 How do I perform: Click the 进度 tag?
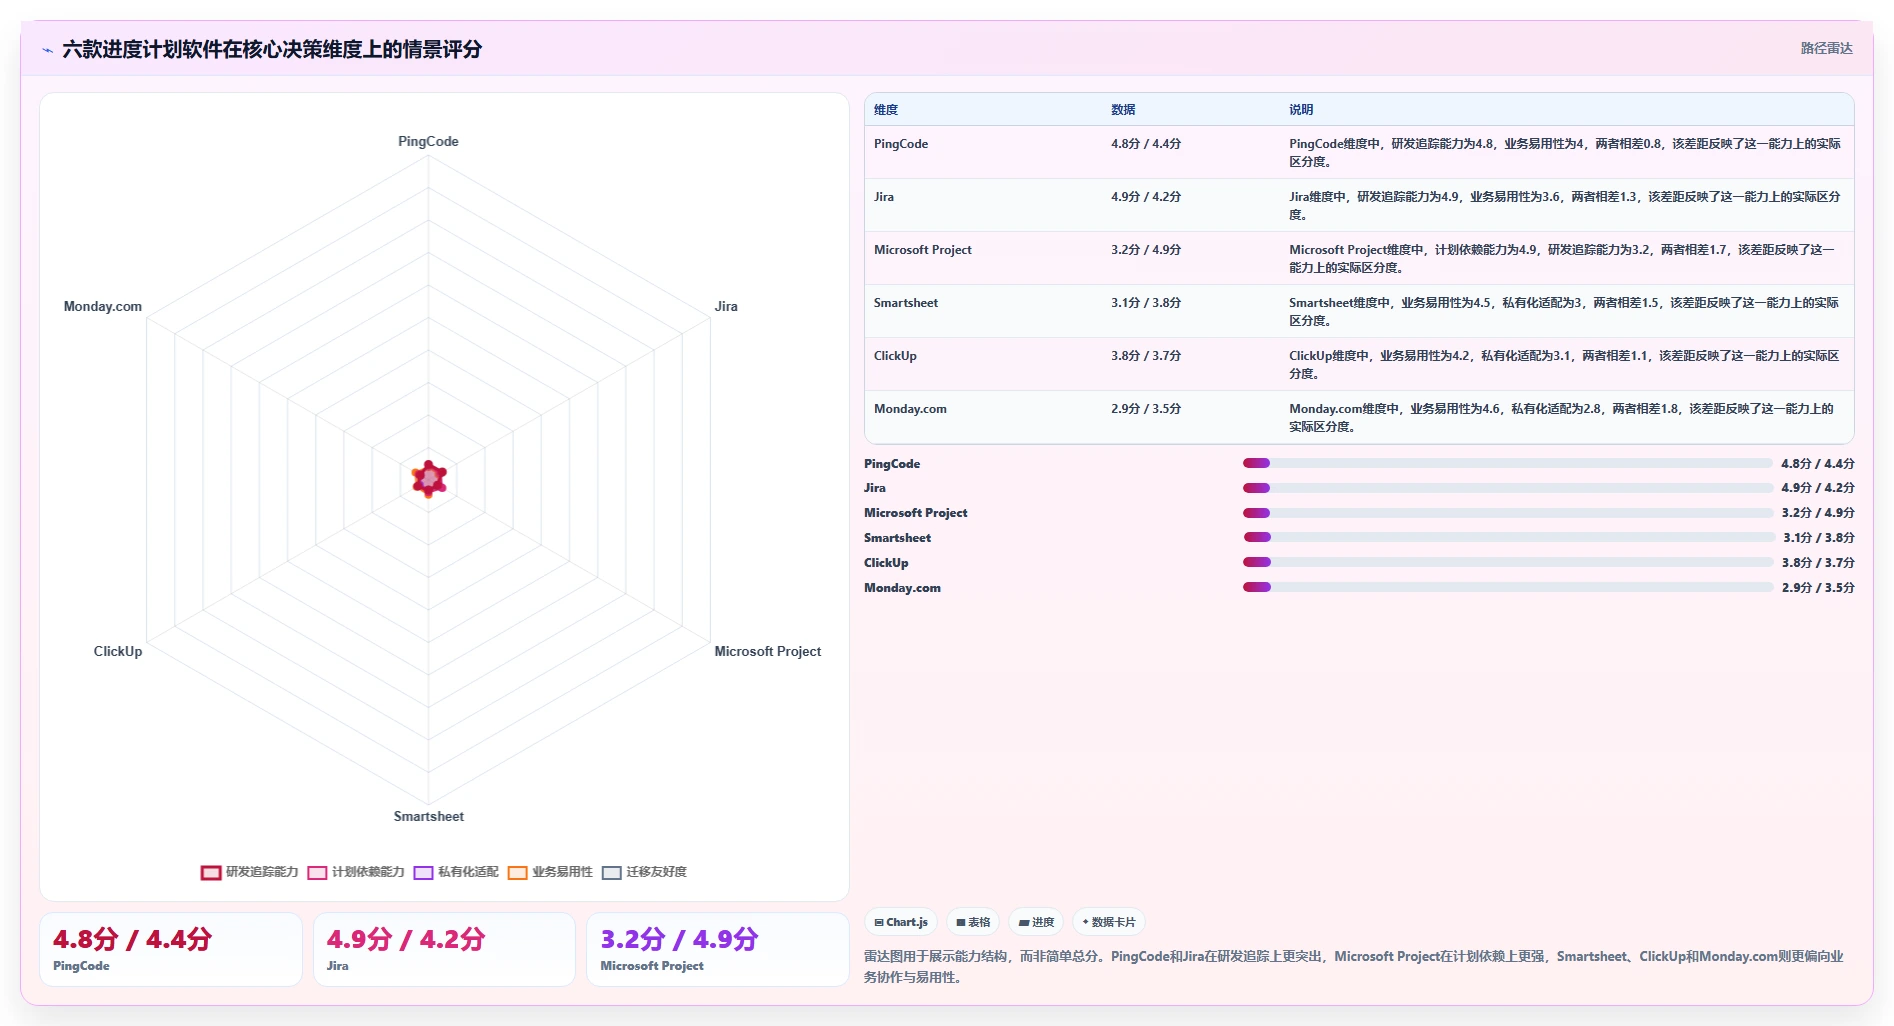[1036, 922]
